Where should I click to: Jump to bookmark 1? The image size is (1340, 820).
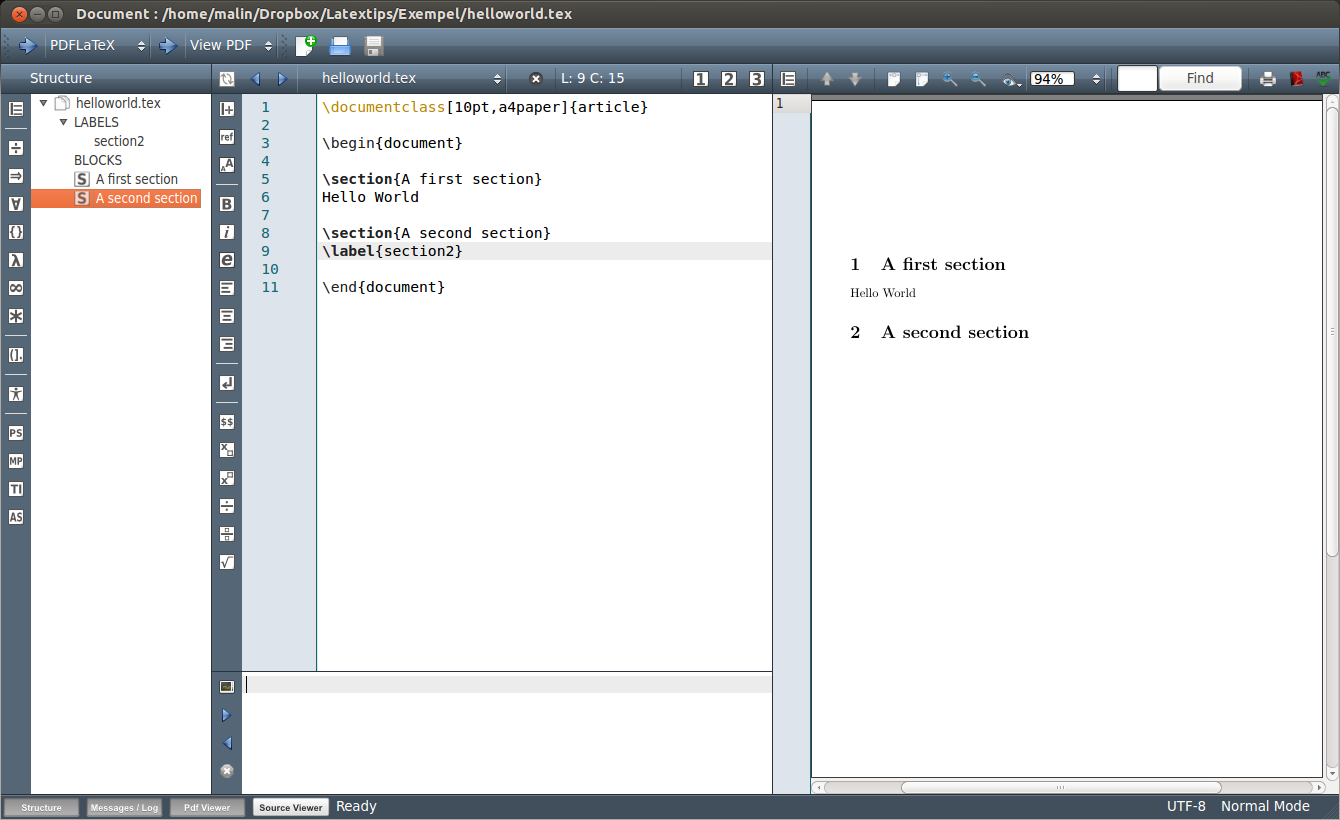700,79
